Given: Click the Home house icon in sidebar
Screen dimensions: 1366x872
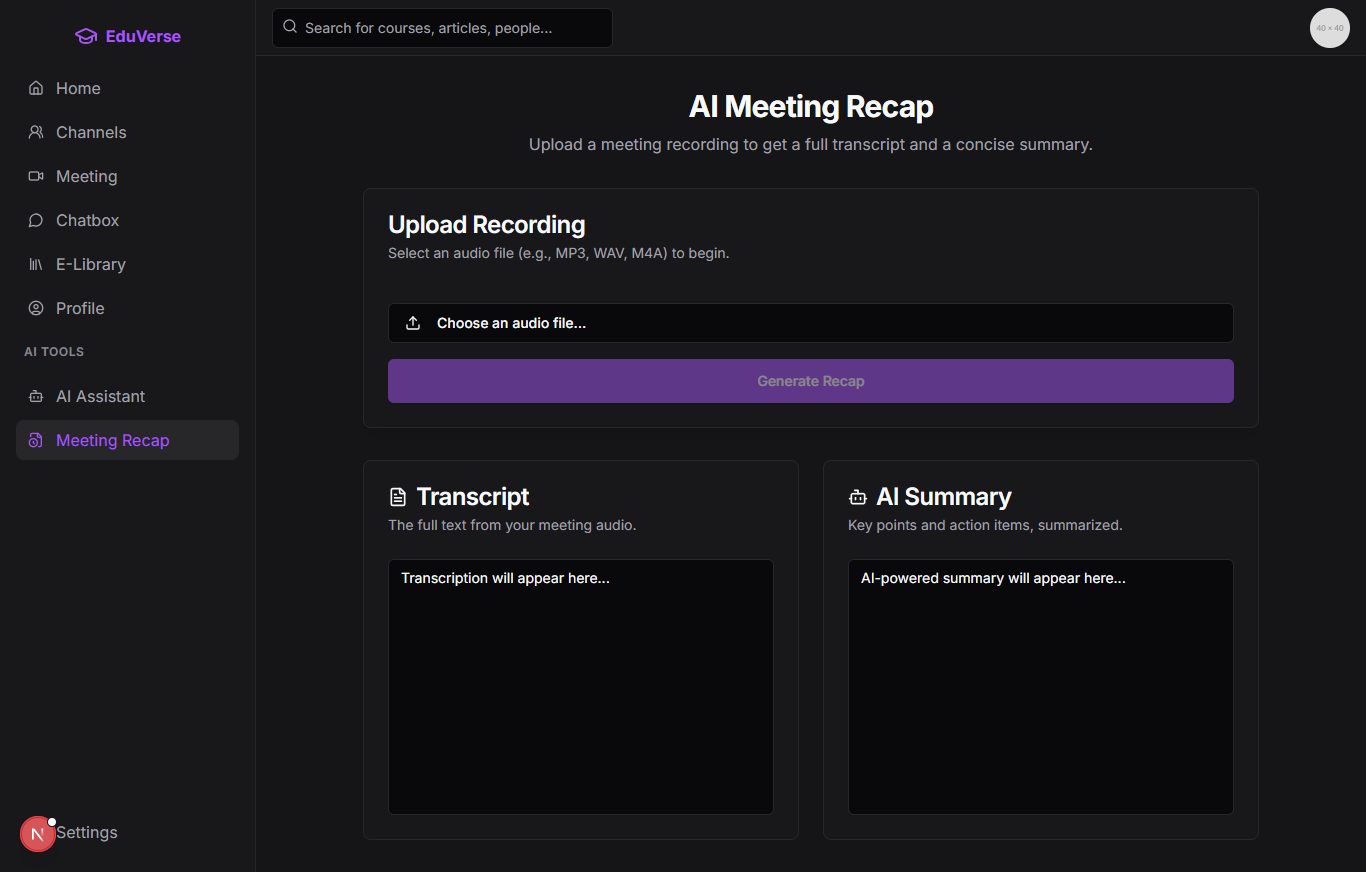Looking at the screenshot, I should pos(36,88).
